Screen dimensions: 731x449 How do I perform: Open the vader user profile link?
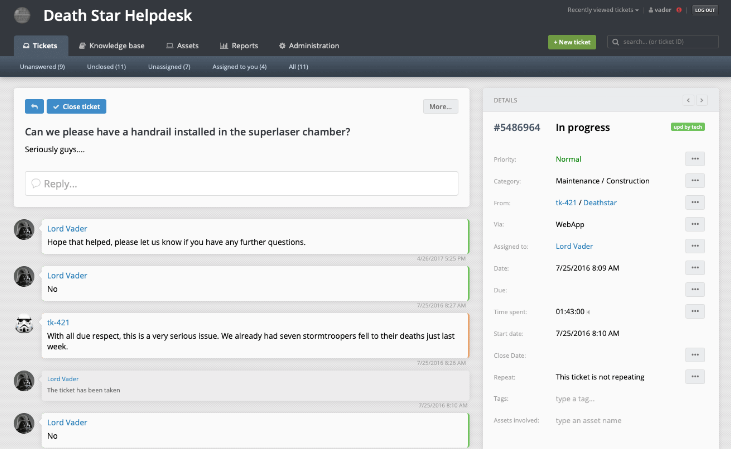(660, 10)
